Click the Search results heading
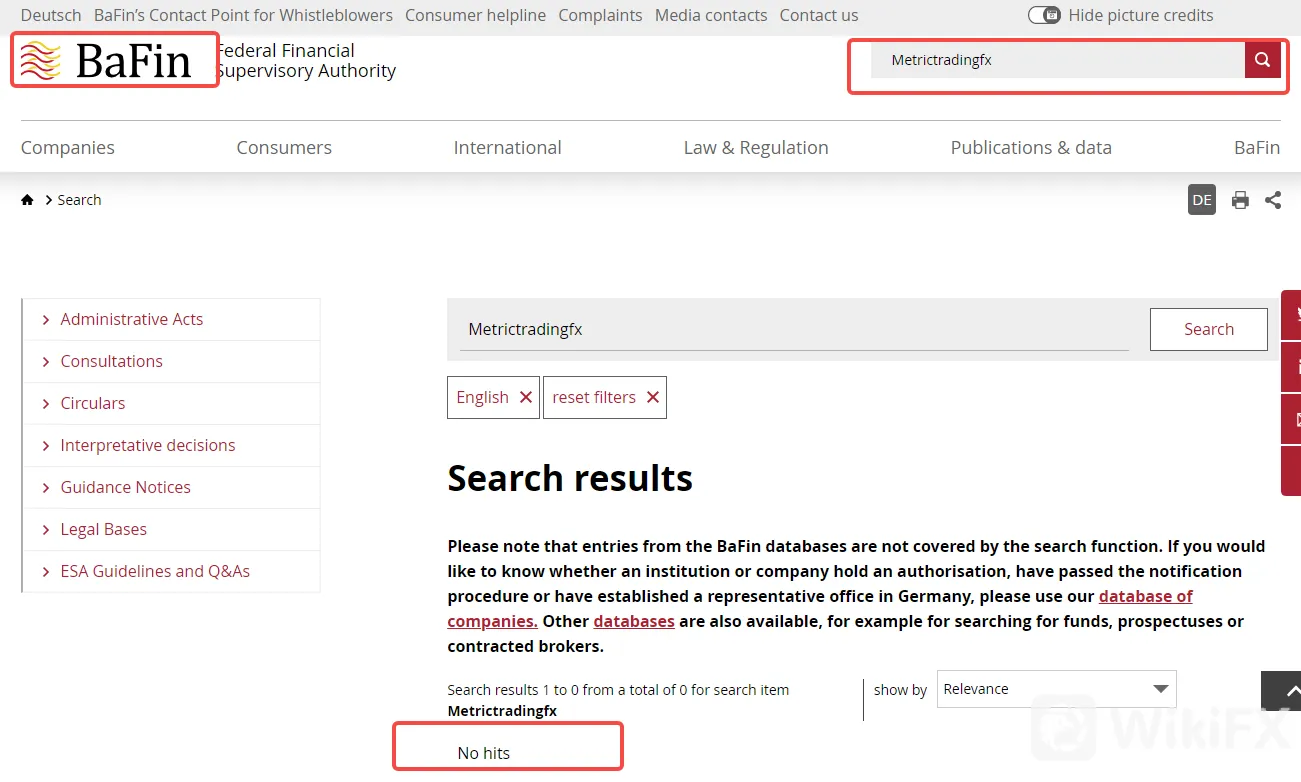 tap(570, 478)
